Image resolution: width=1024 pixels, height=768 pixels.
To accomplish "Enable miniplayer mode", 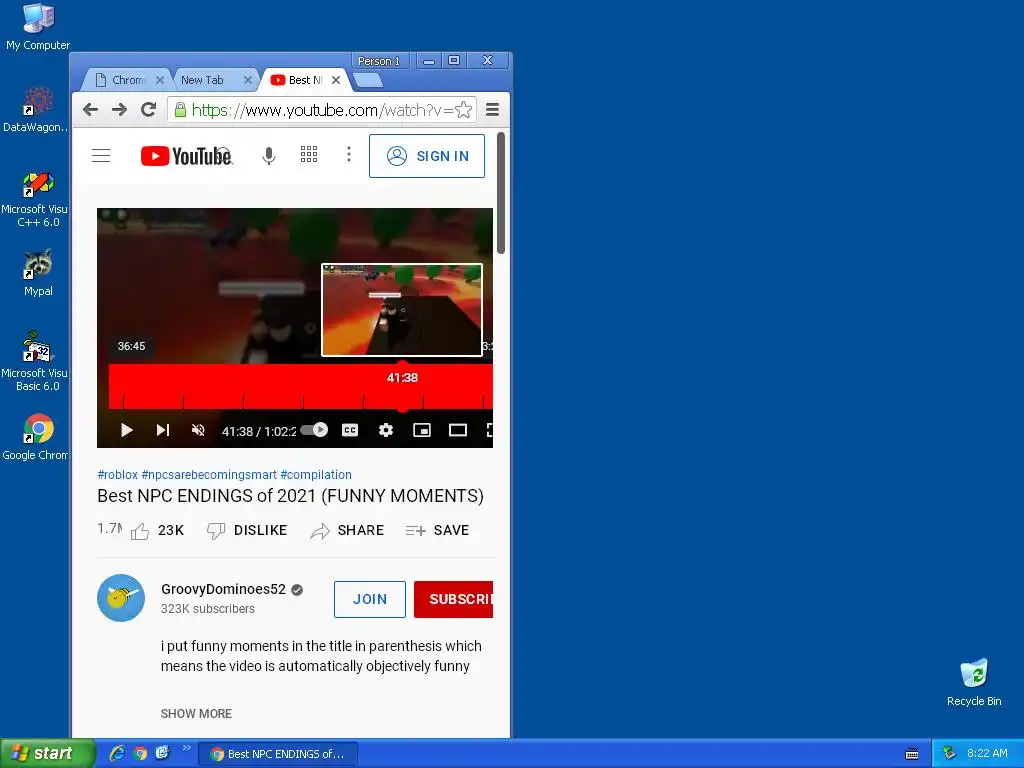I will [x=422, y=430].
